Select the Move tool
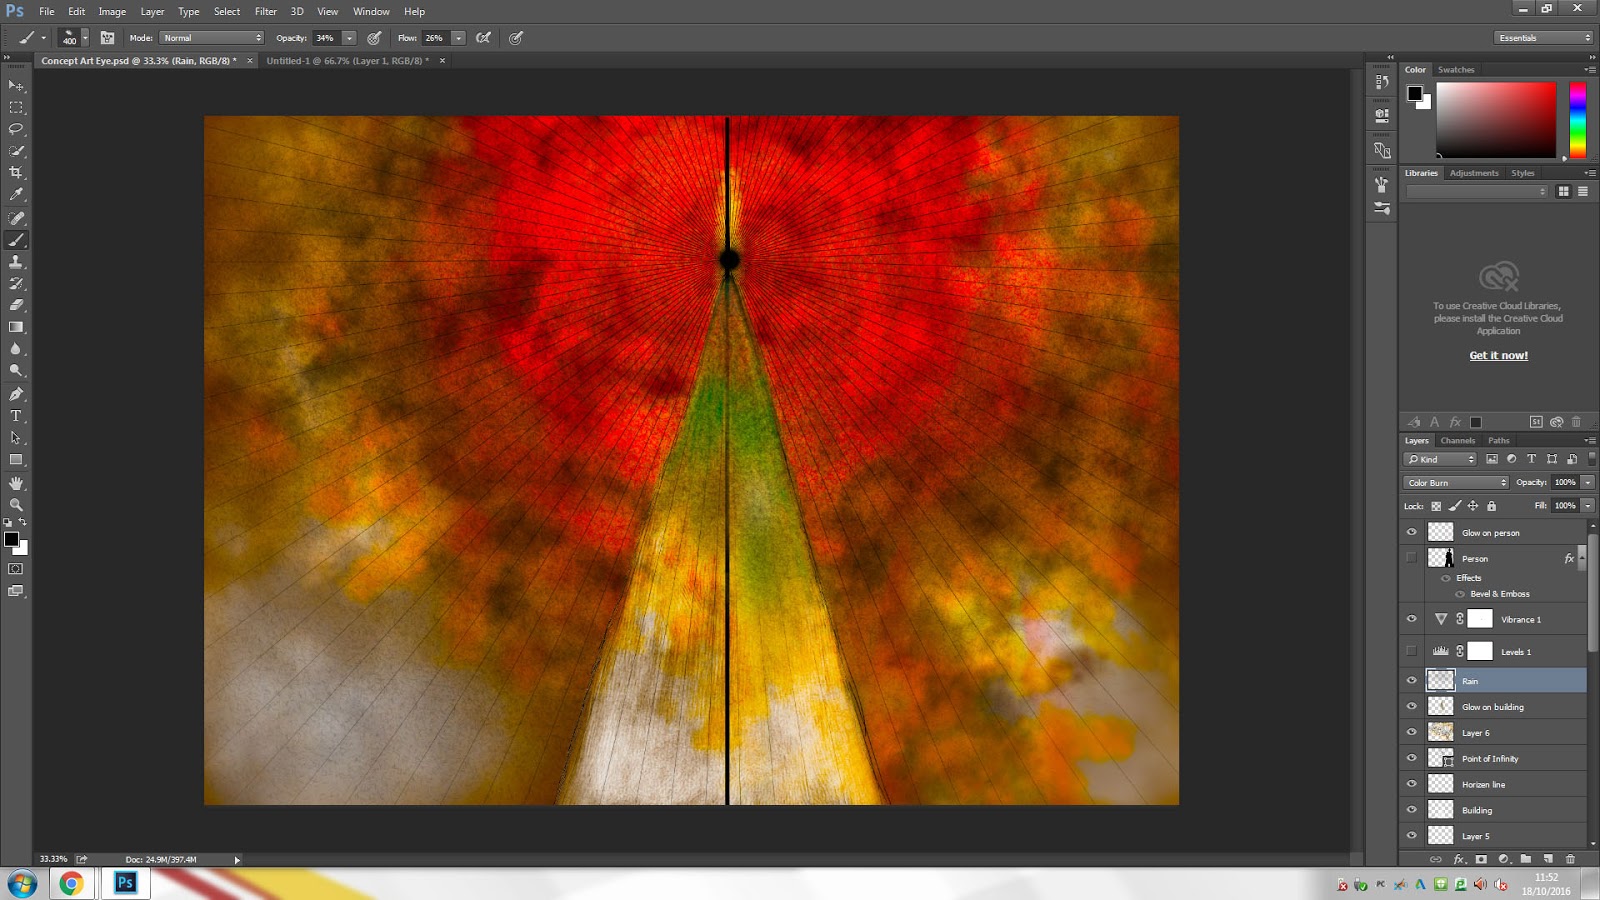The height and width of the screenshot is (900, 1600). 16,86
